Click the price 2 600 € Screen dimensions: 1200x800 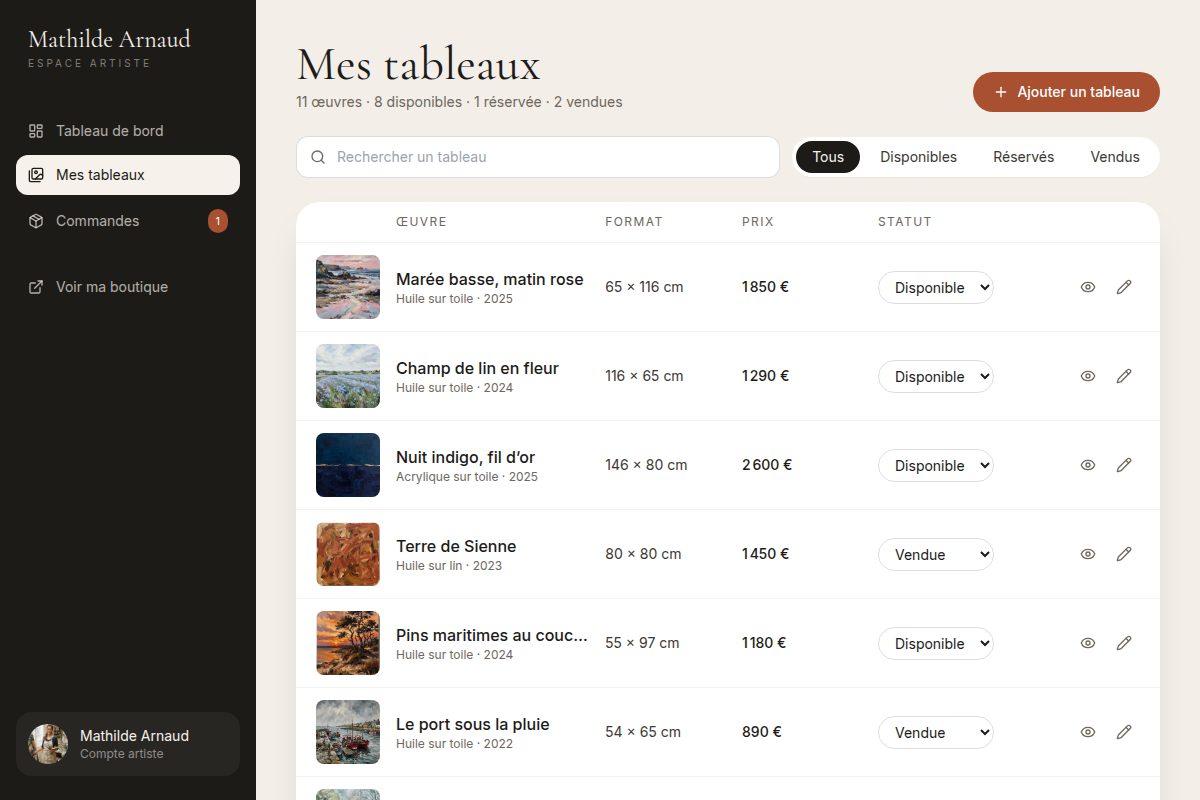click(x=767, y=465)
